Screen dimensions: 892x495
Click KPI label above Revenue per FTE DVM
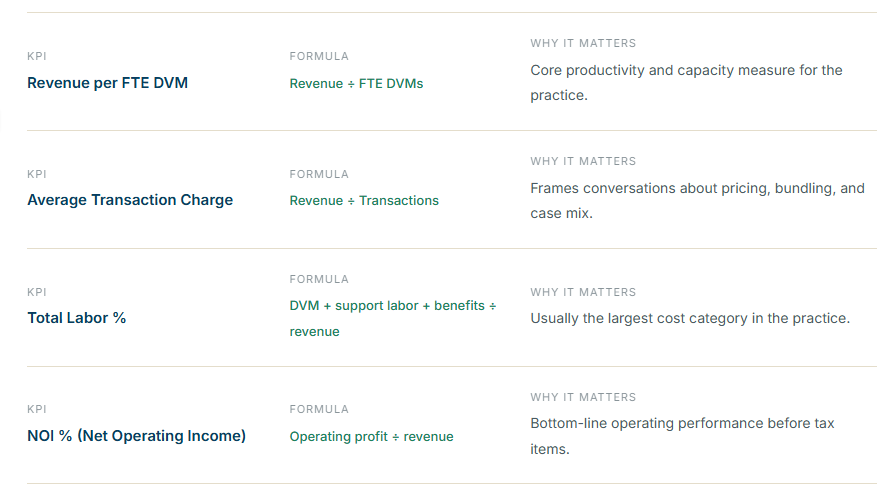(37, 56)
